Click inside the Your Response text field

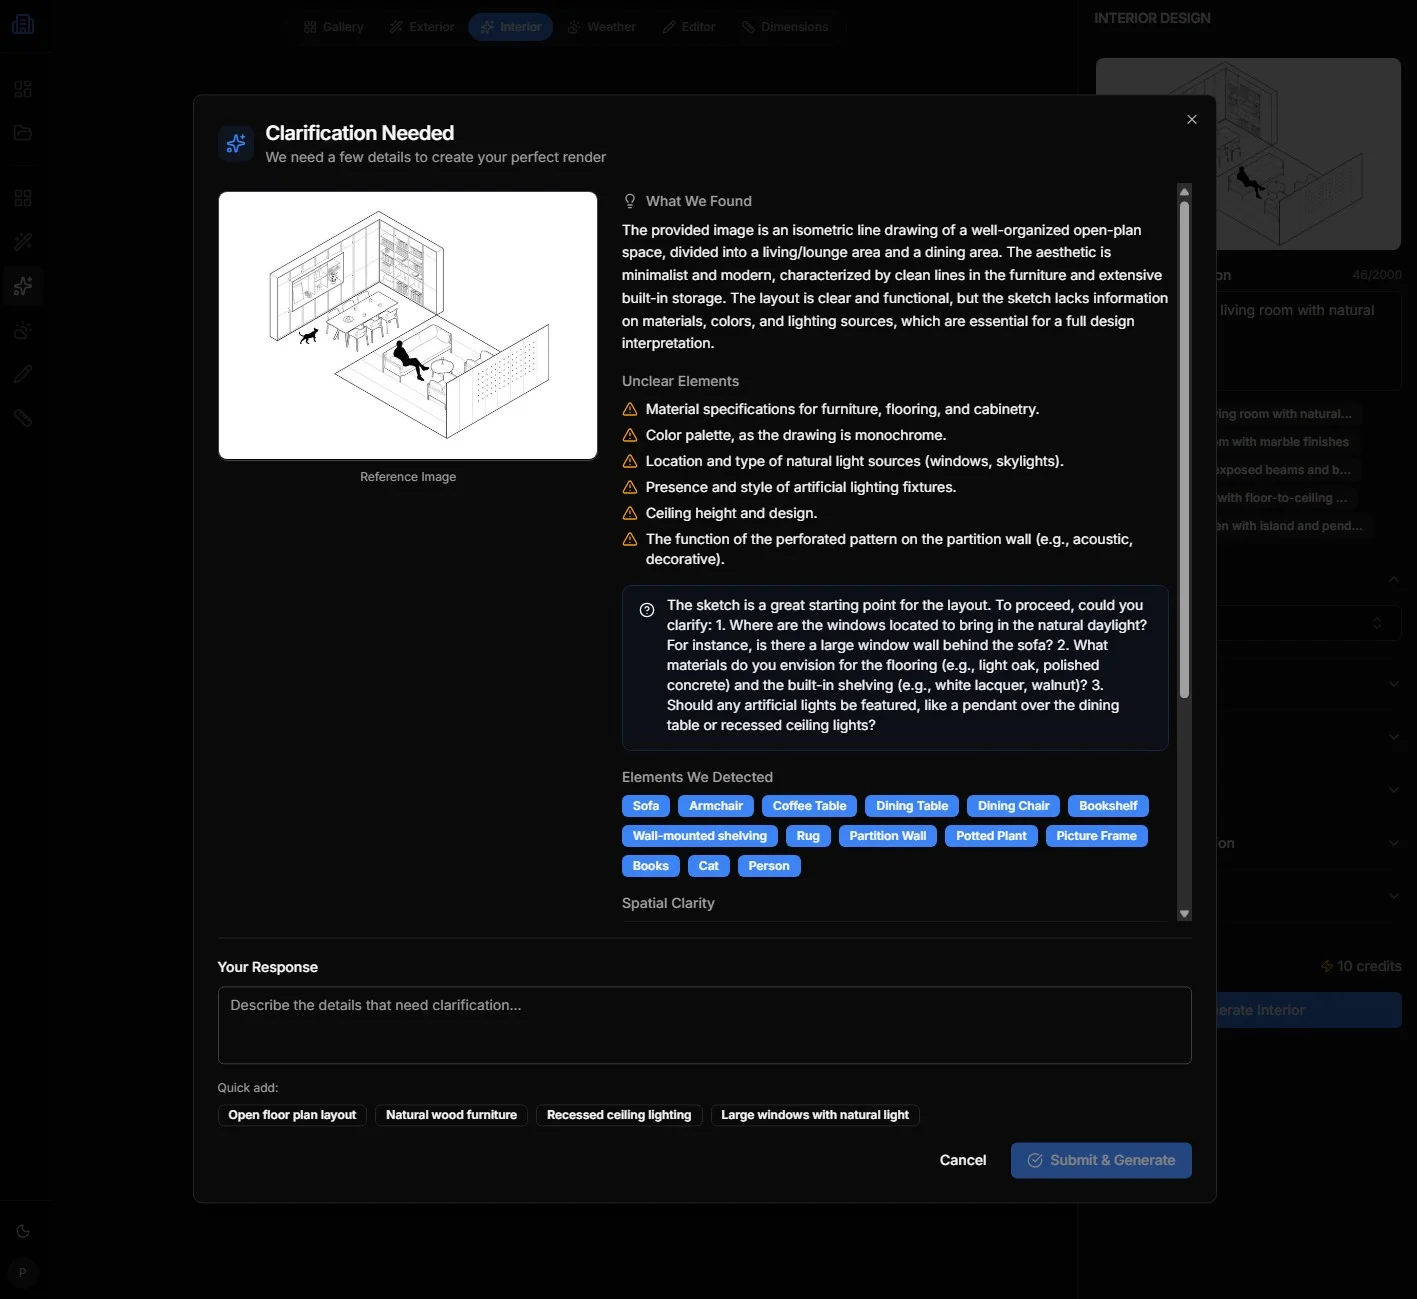point(704,1025)
